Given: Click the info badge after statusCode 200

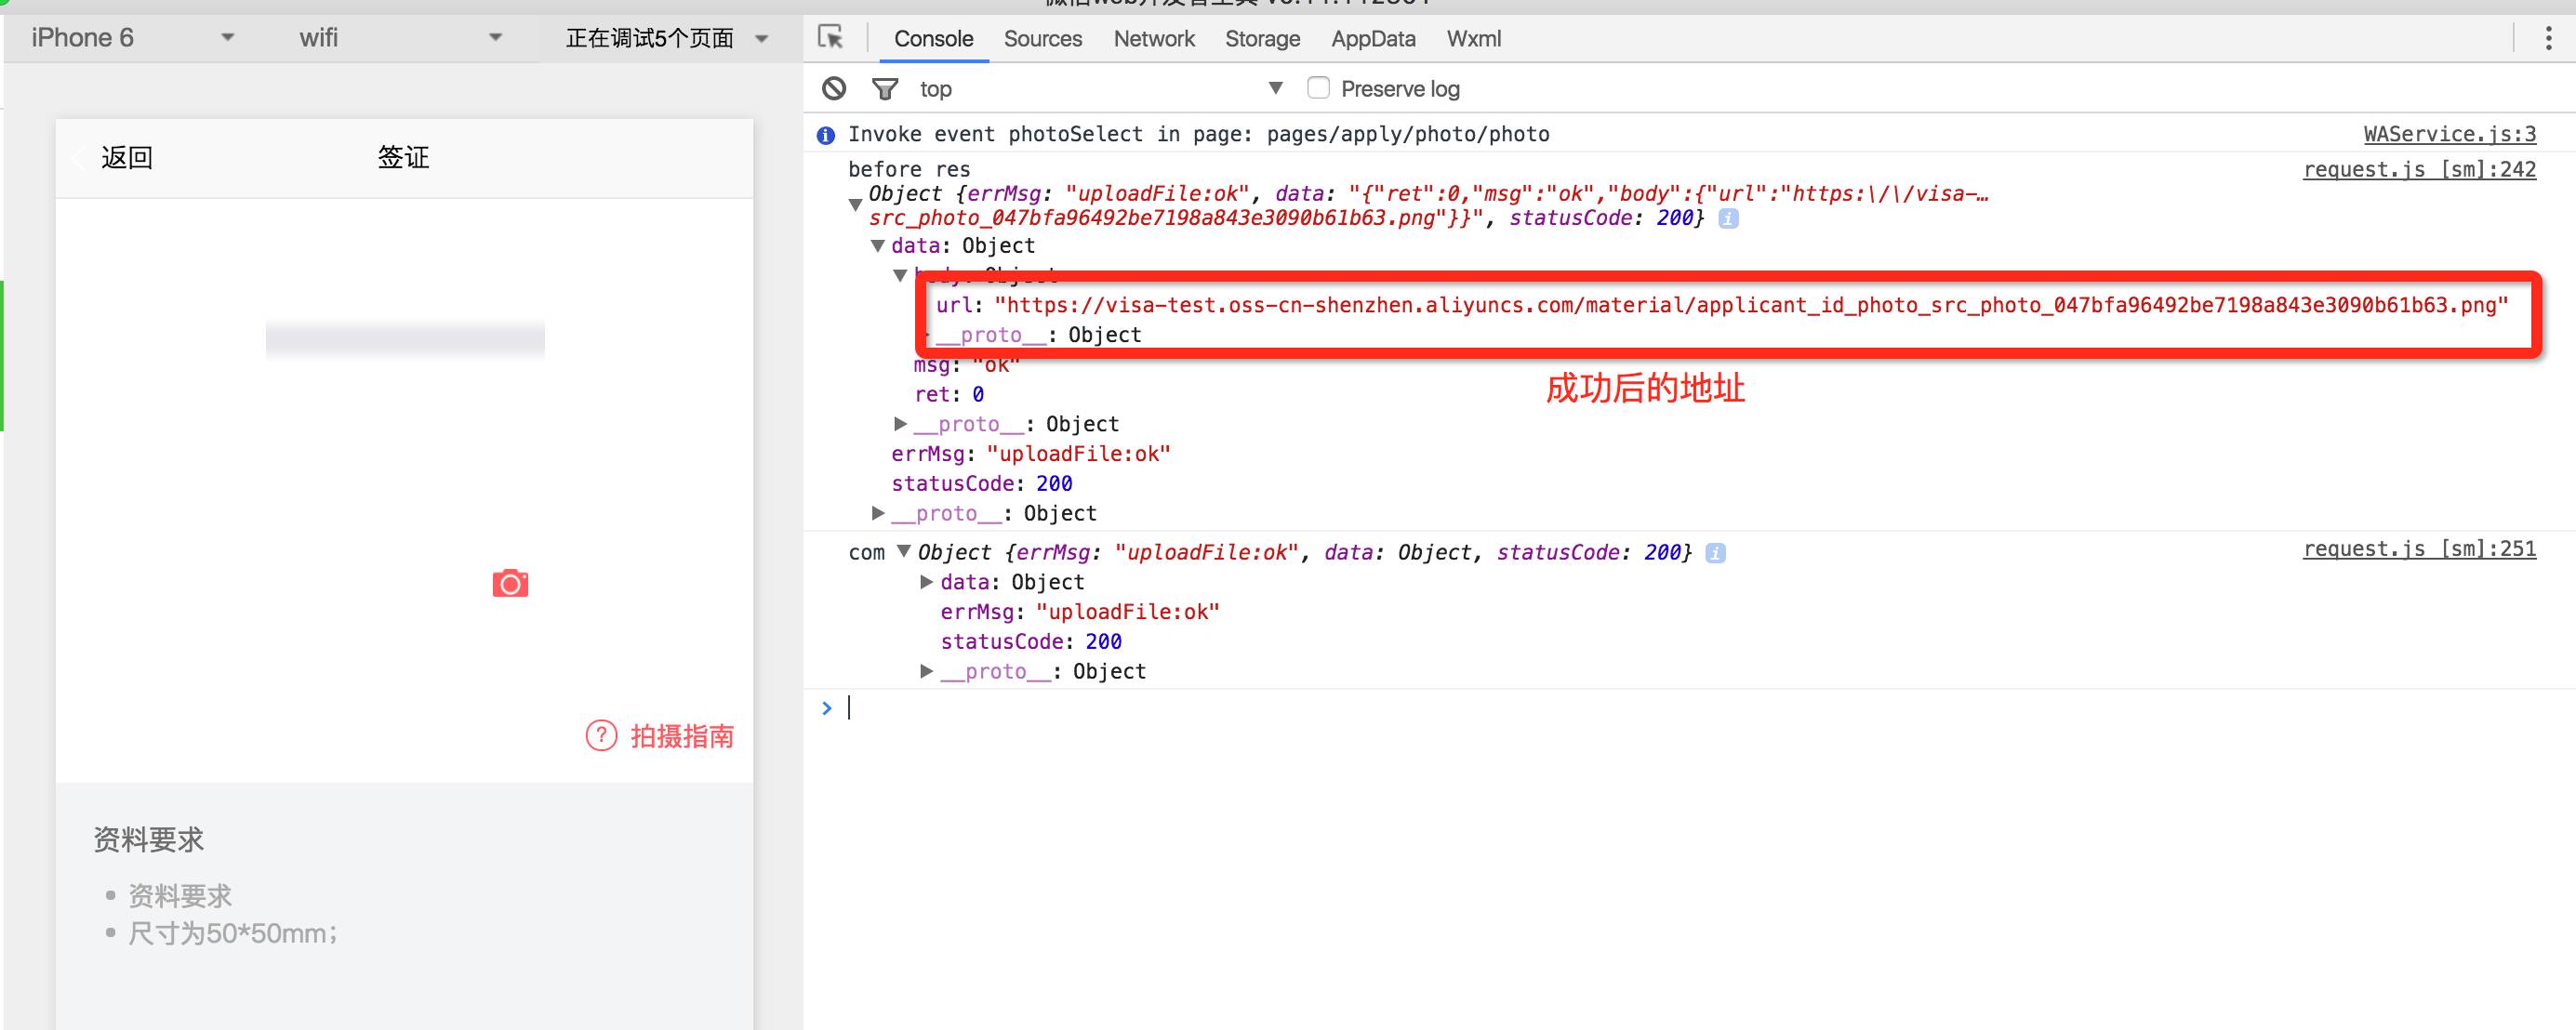Looking at the screenshot, I should pyautogui.click(x=1728, y=218).
